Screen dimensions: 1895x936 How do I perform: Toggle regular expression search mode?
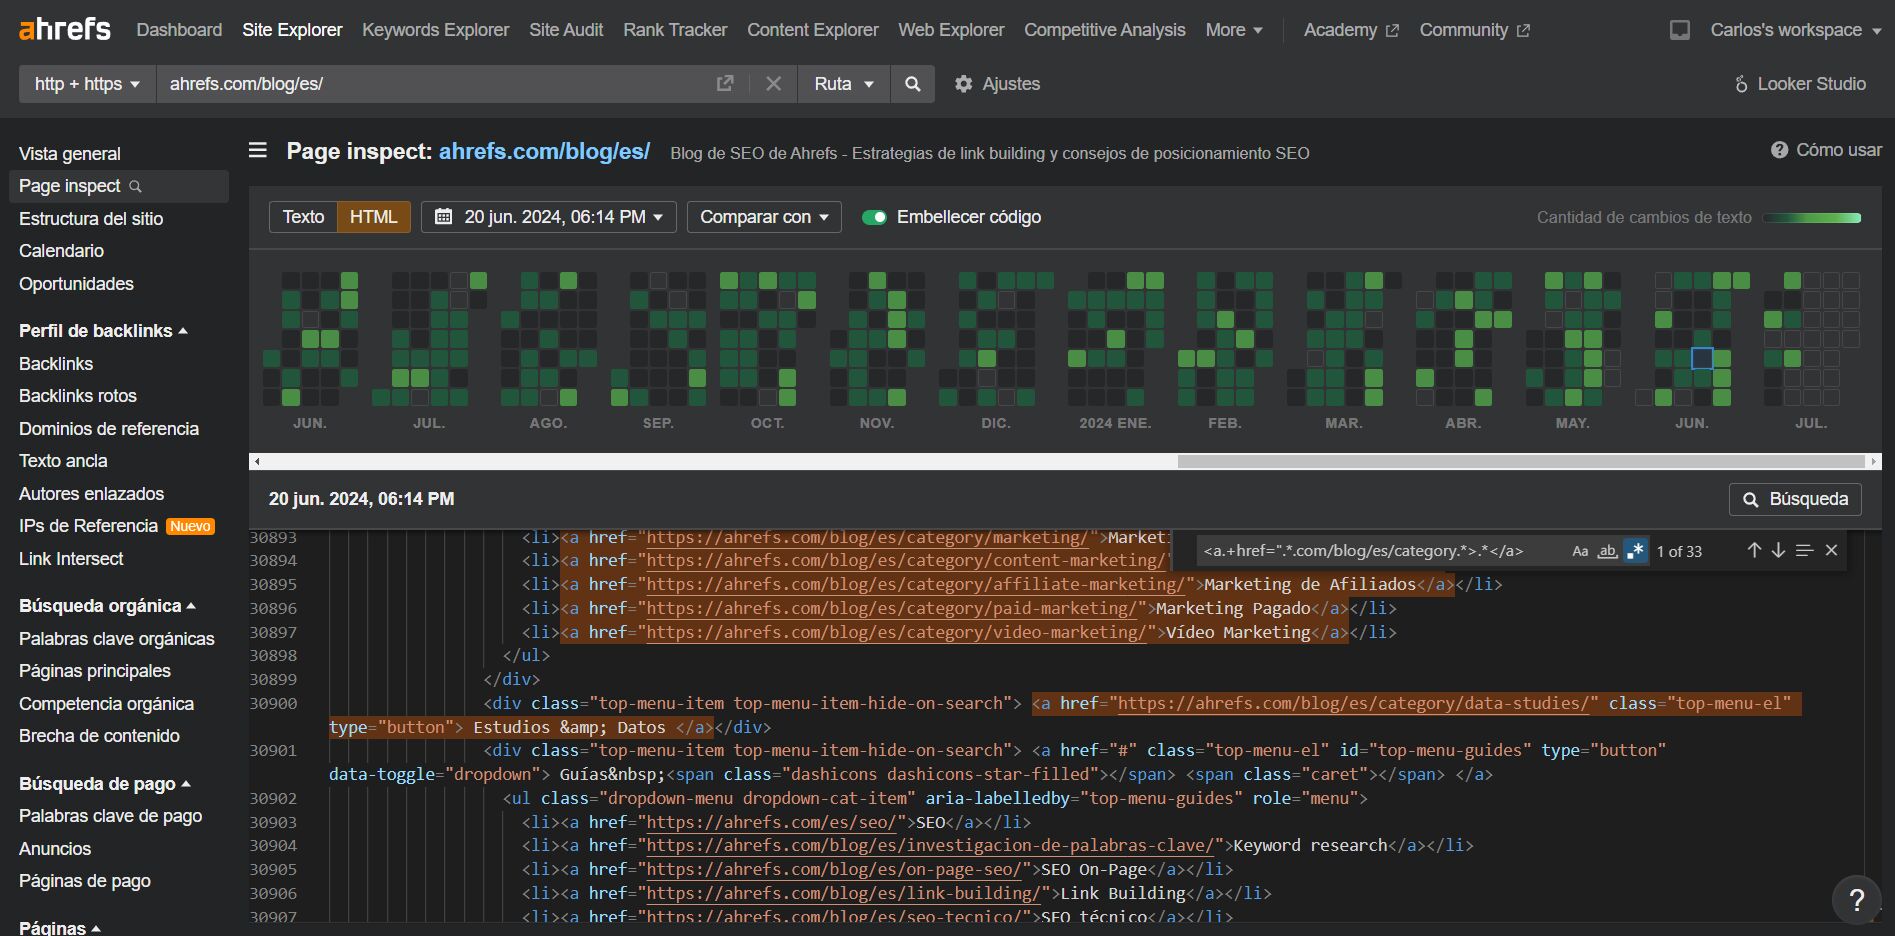1635,551
